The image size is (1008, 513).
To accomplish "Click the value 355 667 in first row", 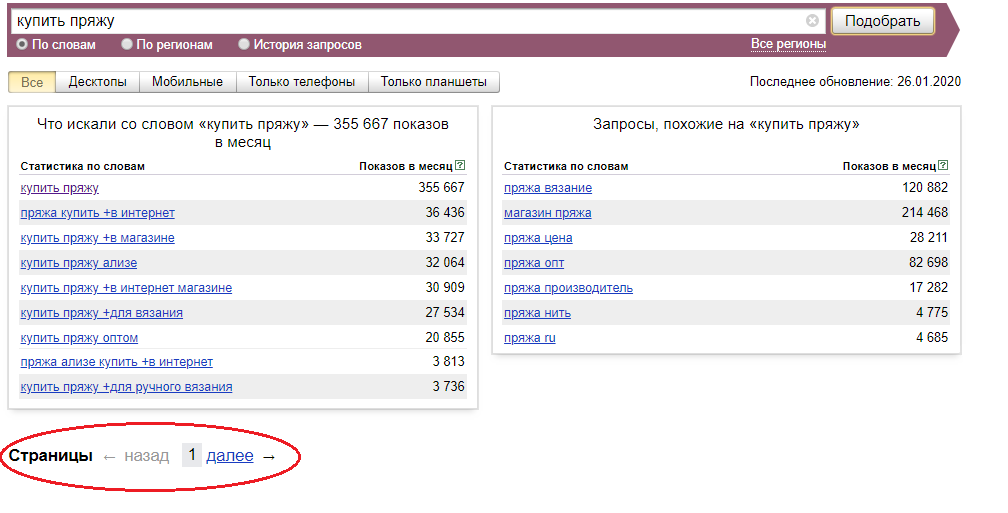I will click(441, 188).
